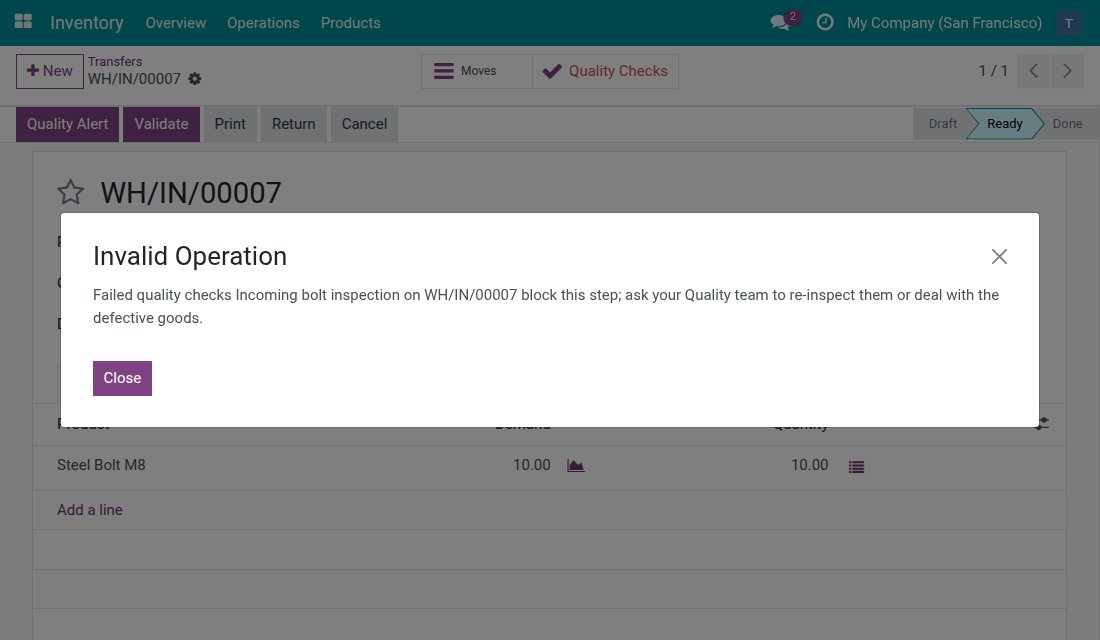
Task: Switch company My Company (San Francisco)
Action: pos(944,23)
